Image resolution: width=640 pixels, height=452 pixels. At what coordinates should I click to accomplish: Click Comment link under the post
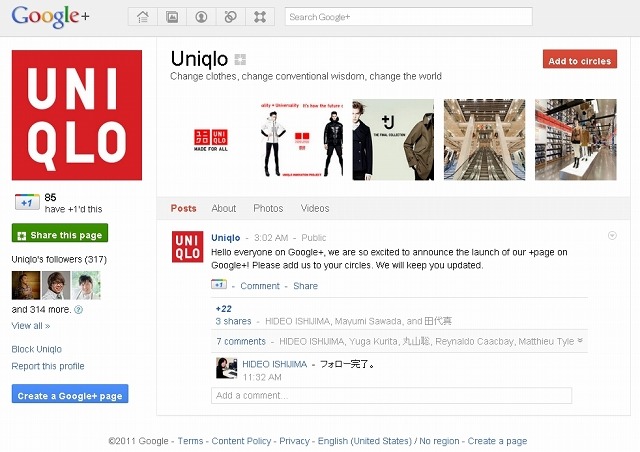click(260, 286)
